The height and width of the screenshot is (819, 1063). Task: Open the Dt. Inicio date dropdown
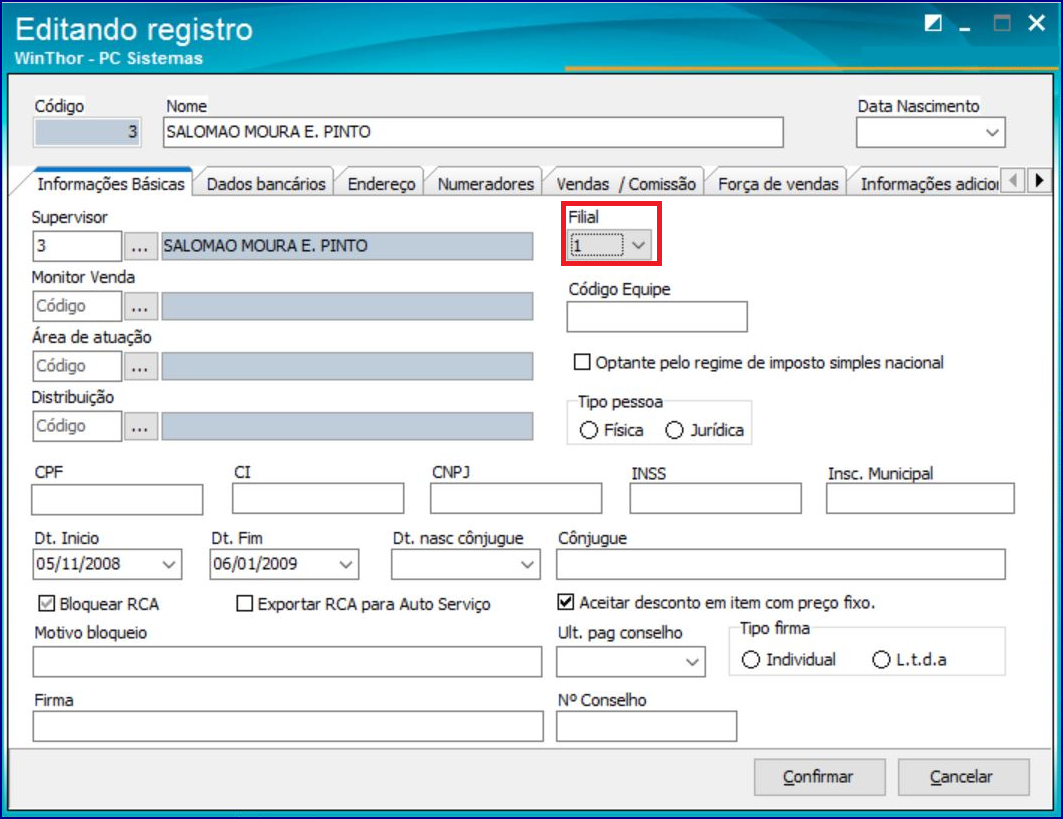(x=169, y=565)
